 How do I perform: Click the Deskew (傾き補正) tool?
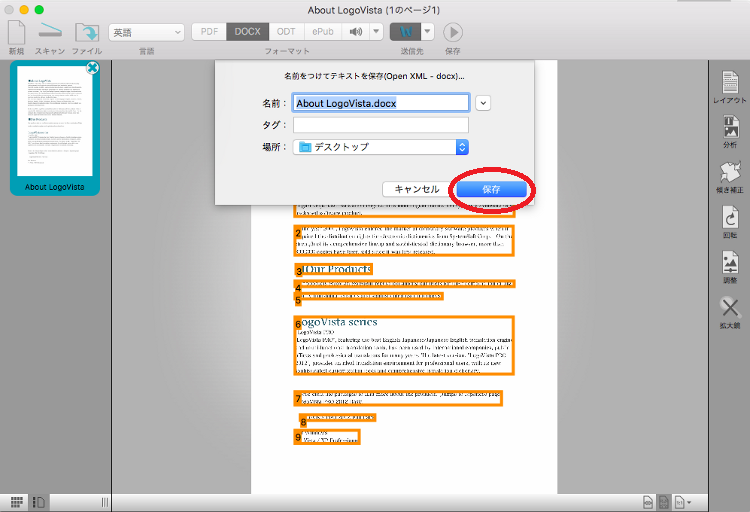point(729,172)
